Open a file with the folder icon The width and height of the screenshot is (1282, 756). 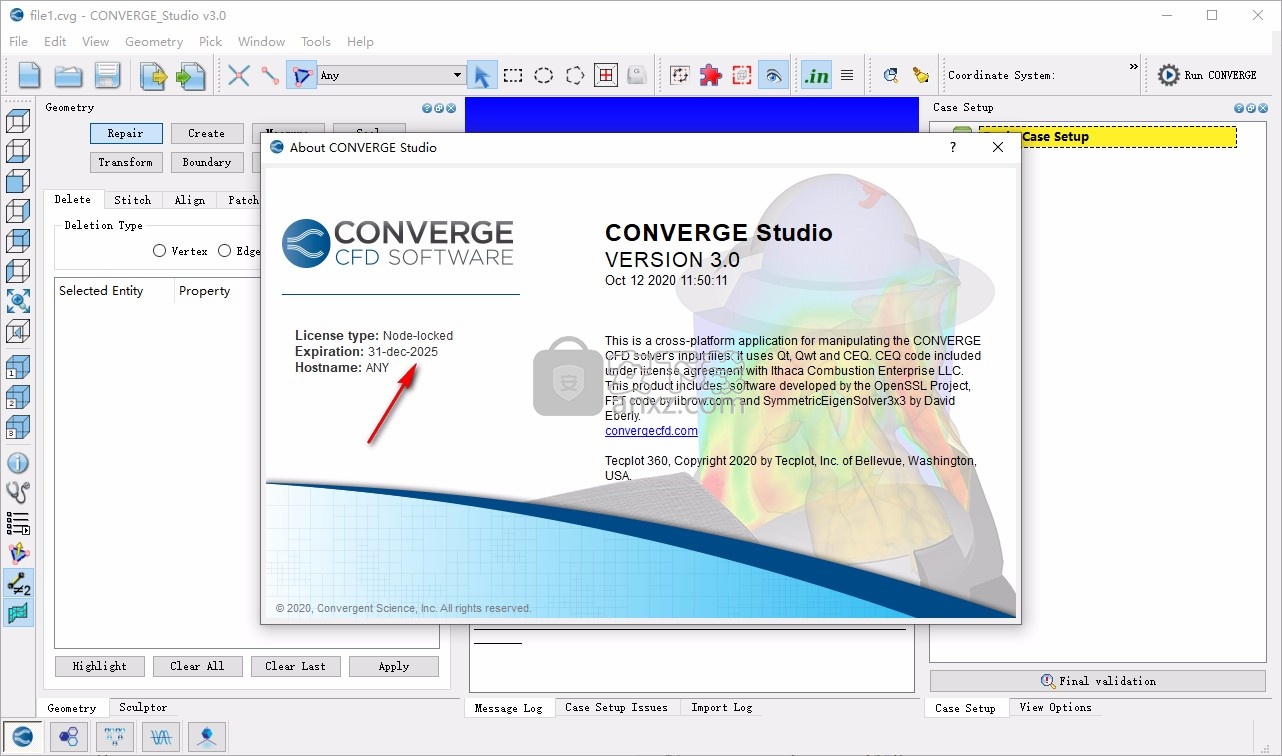click(68, 75)
